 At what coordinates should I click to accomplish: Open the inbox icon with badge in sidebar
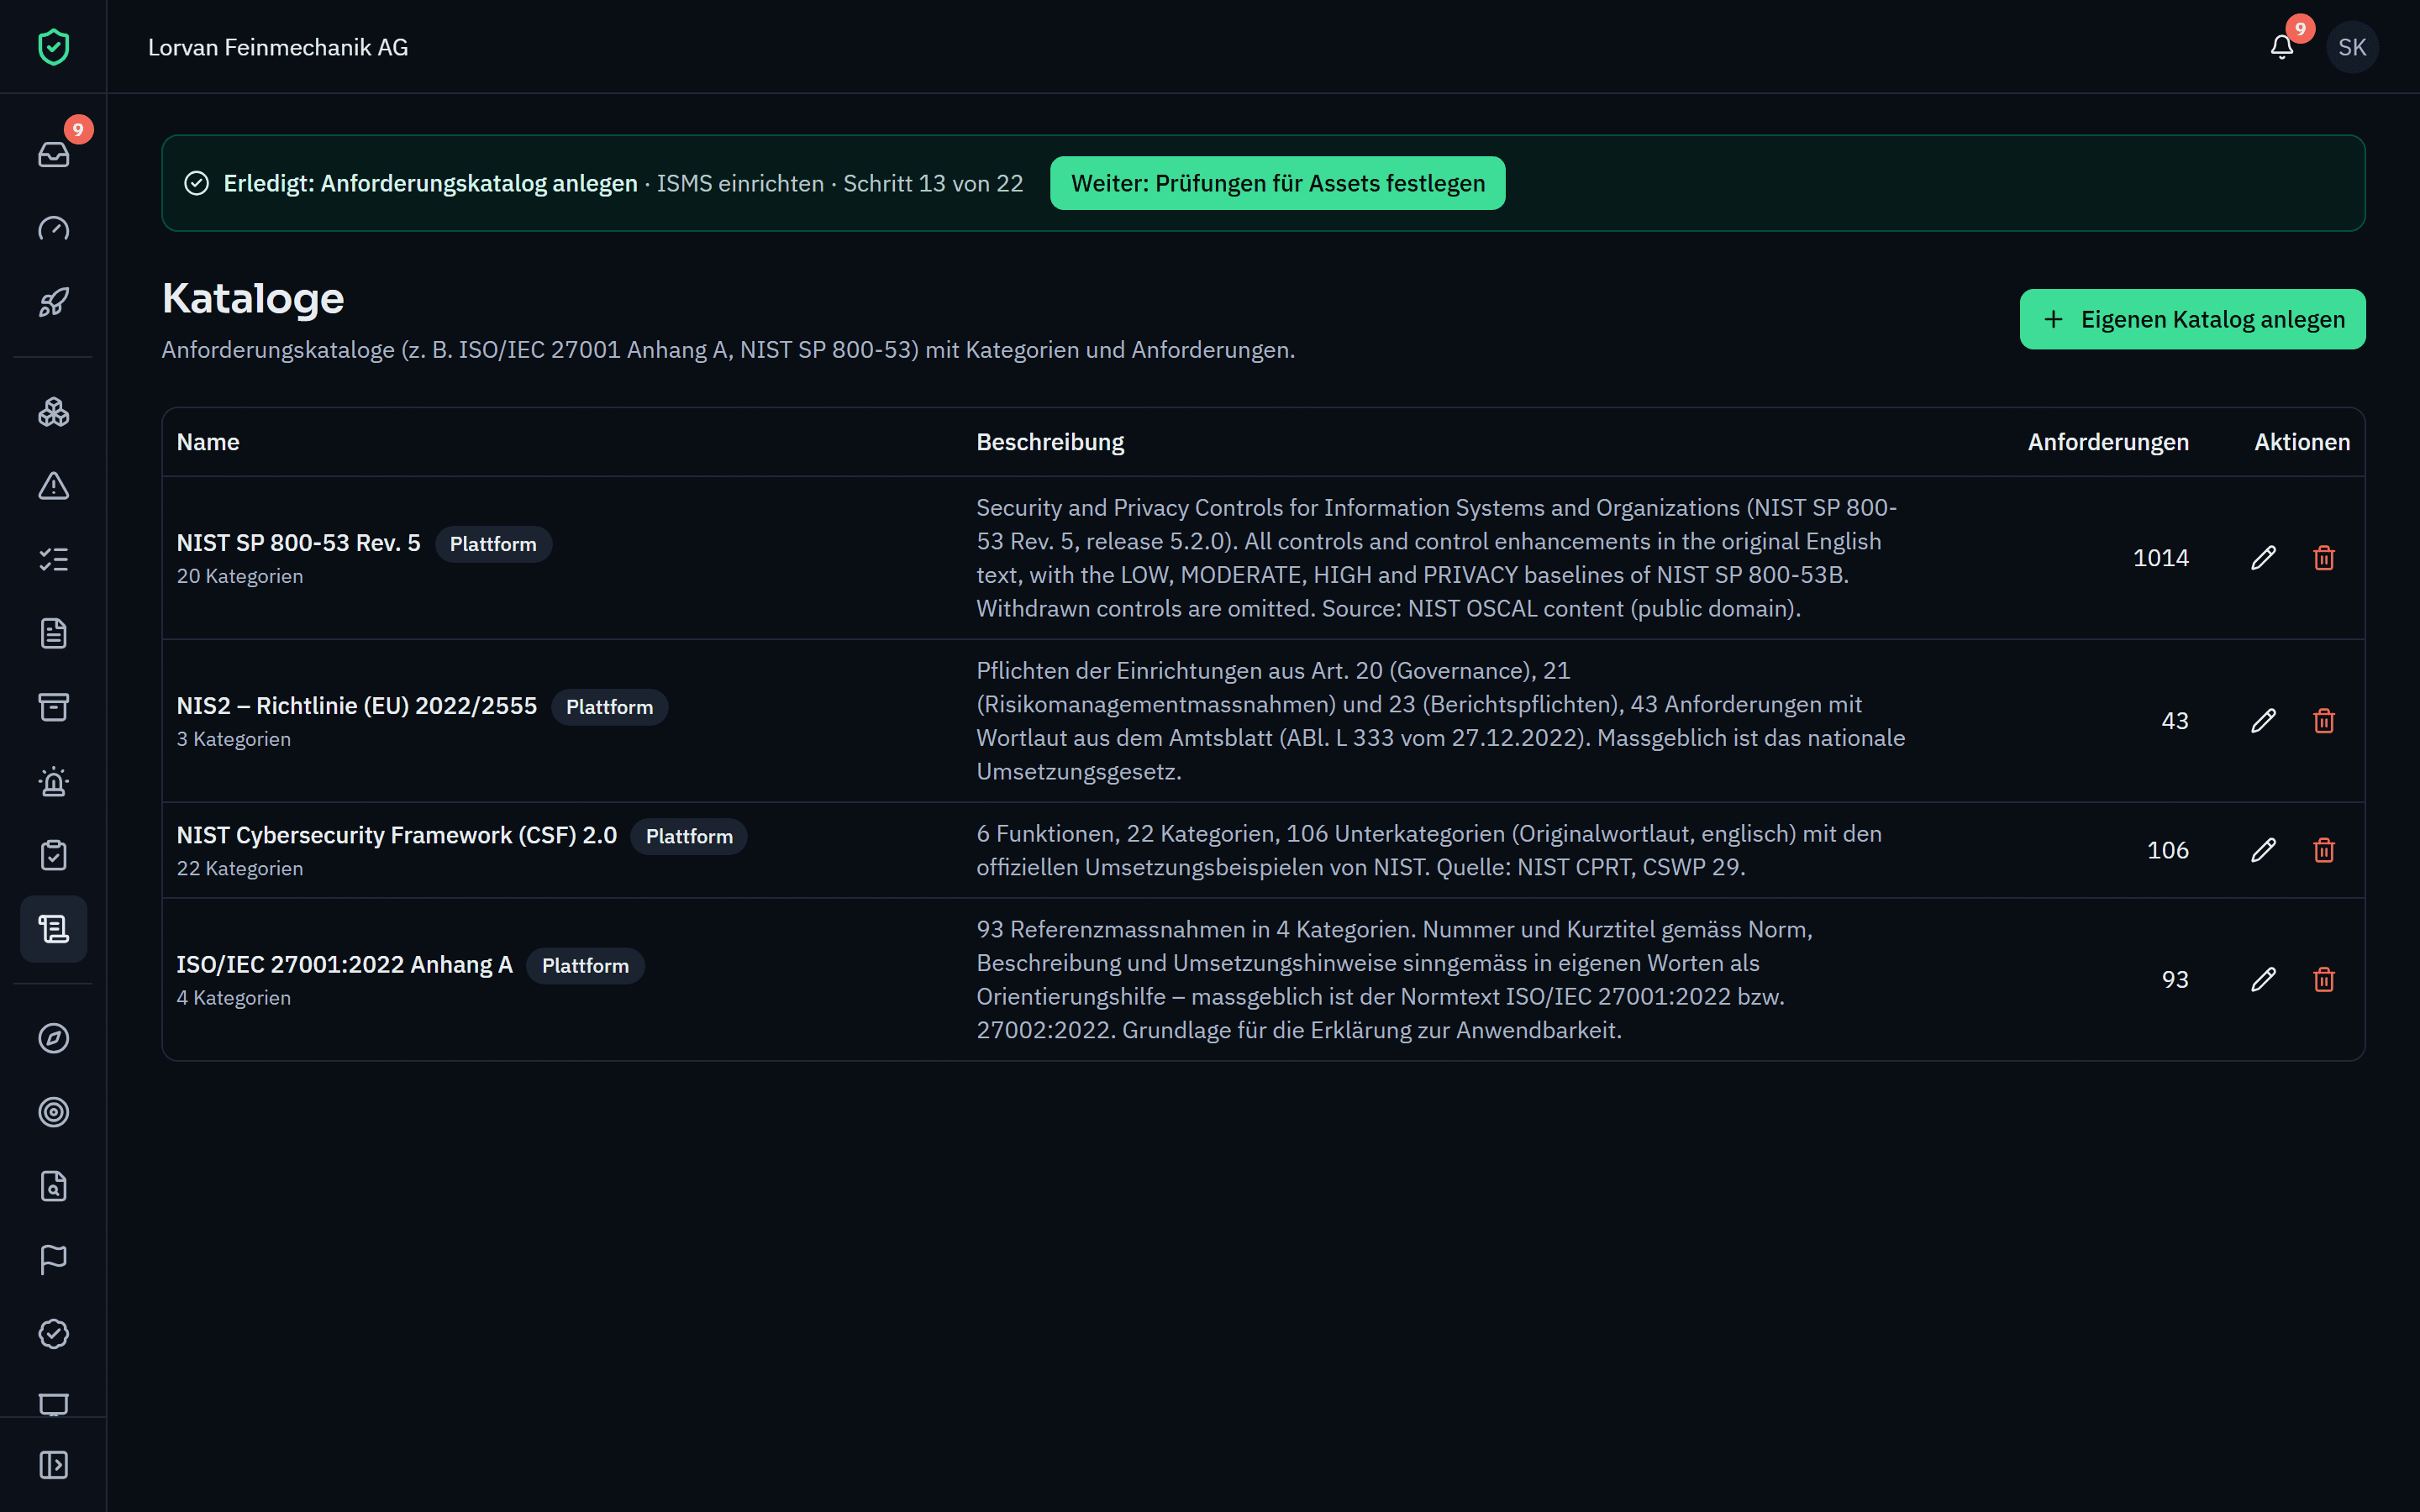53,154
